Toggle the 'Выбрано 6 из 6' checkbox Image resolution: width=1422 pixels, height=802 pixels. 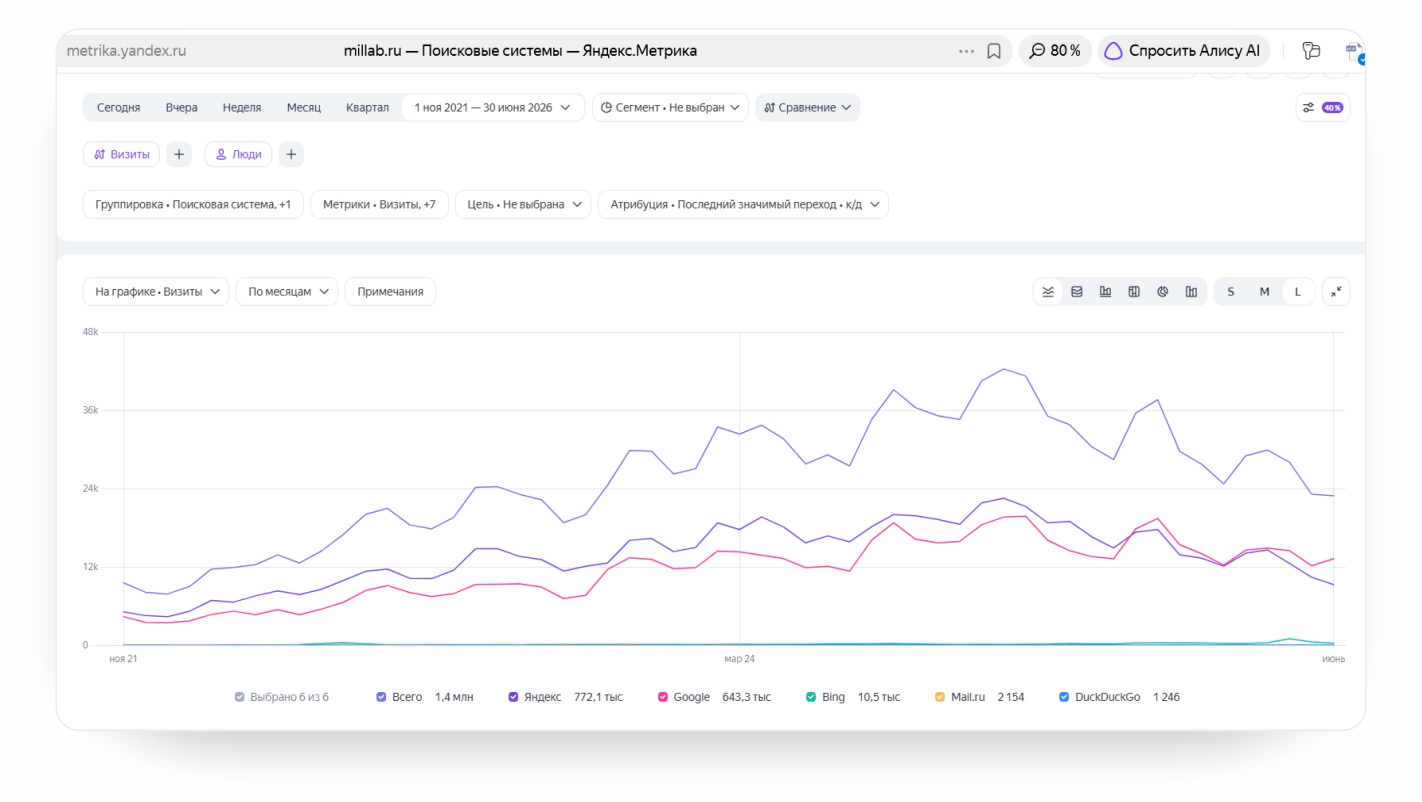239,697
